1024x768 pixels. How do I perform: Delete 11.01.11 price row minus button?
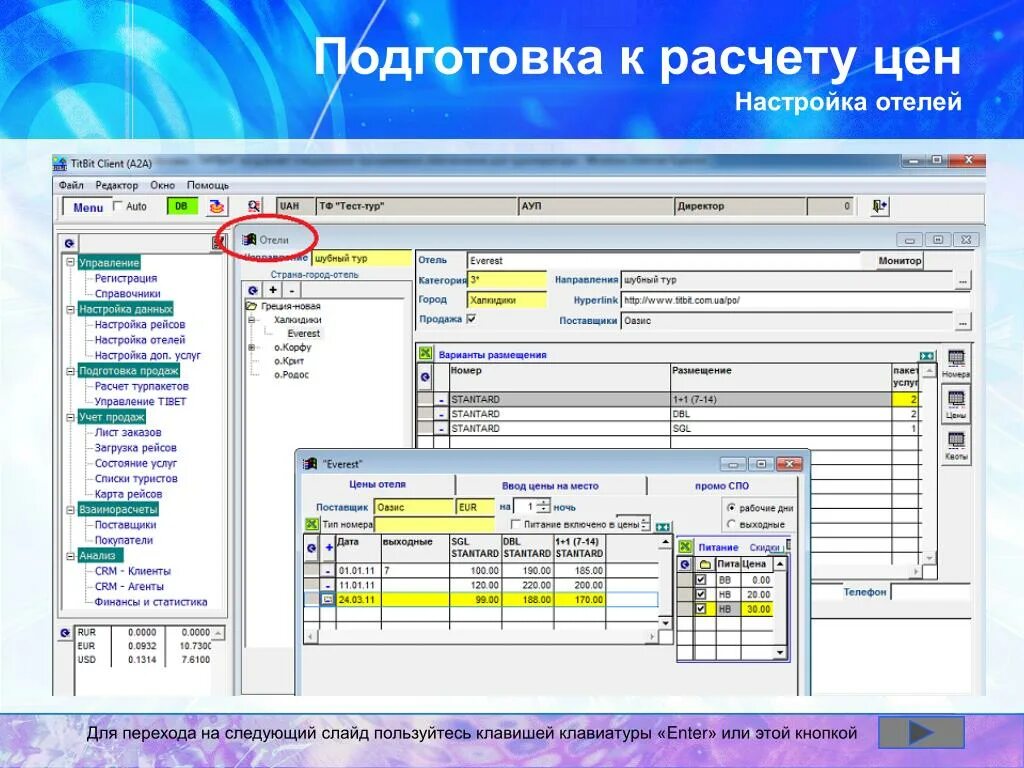pos(328,585)
